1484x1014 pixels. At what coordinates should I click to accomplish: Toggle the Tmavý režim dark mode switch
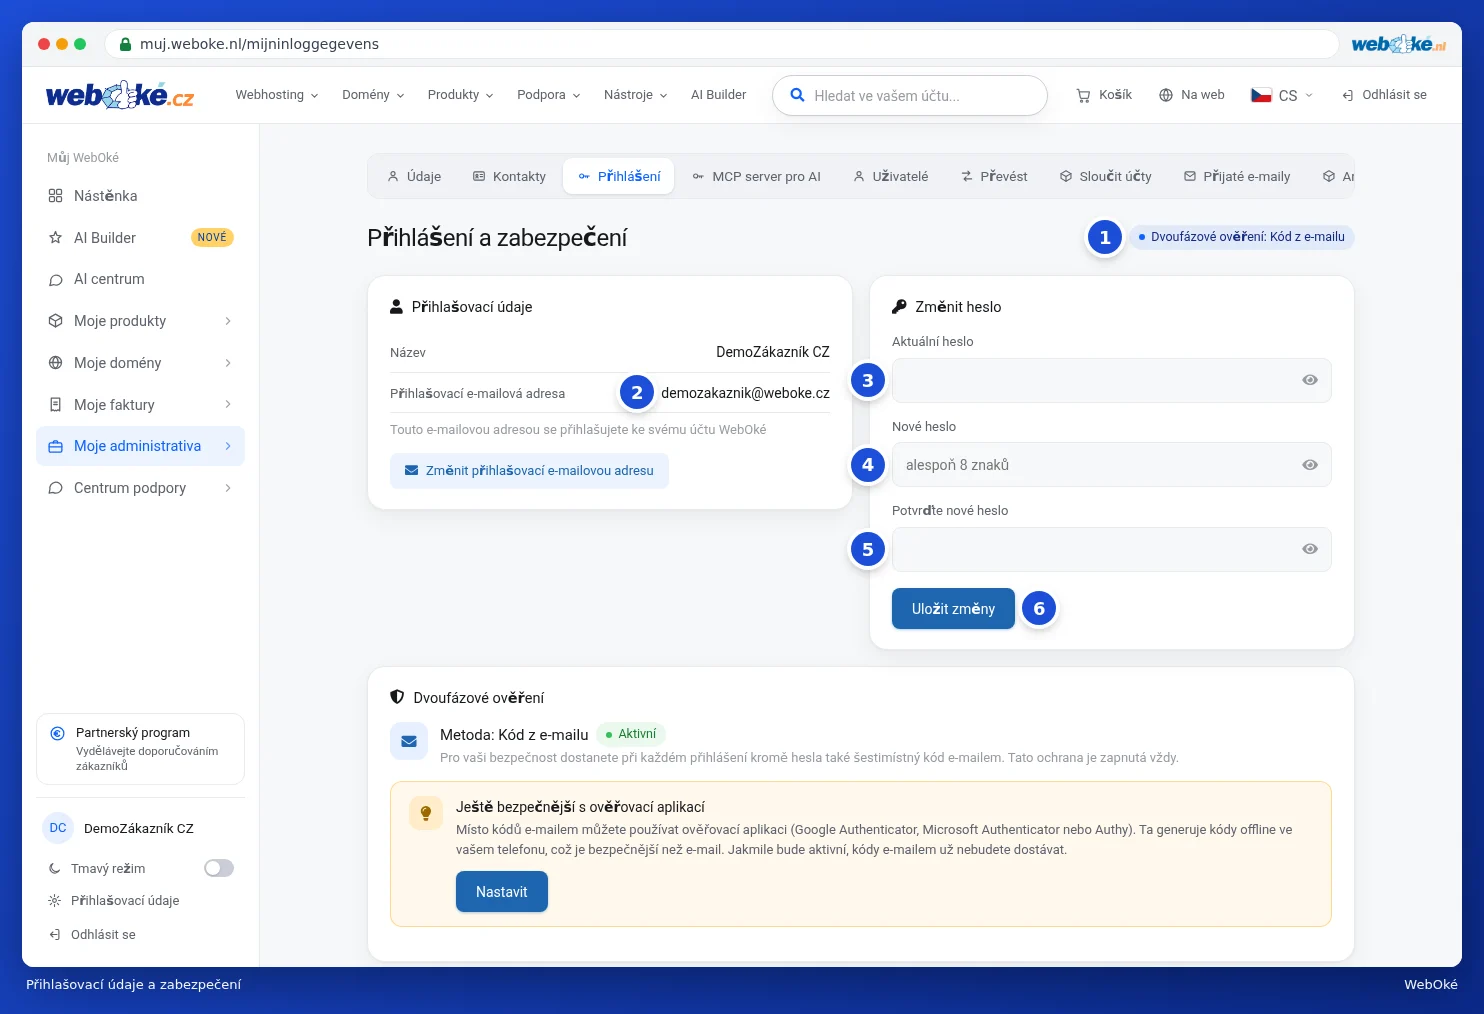click(219, 868)
